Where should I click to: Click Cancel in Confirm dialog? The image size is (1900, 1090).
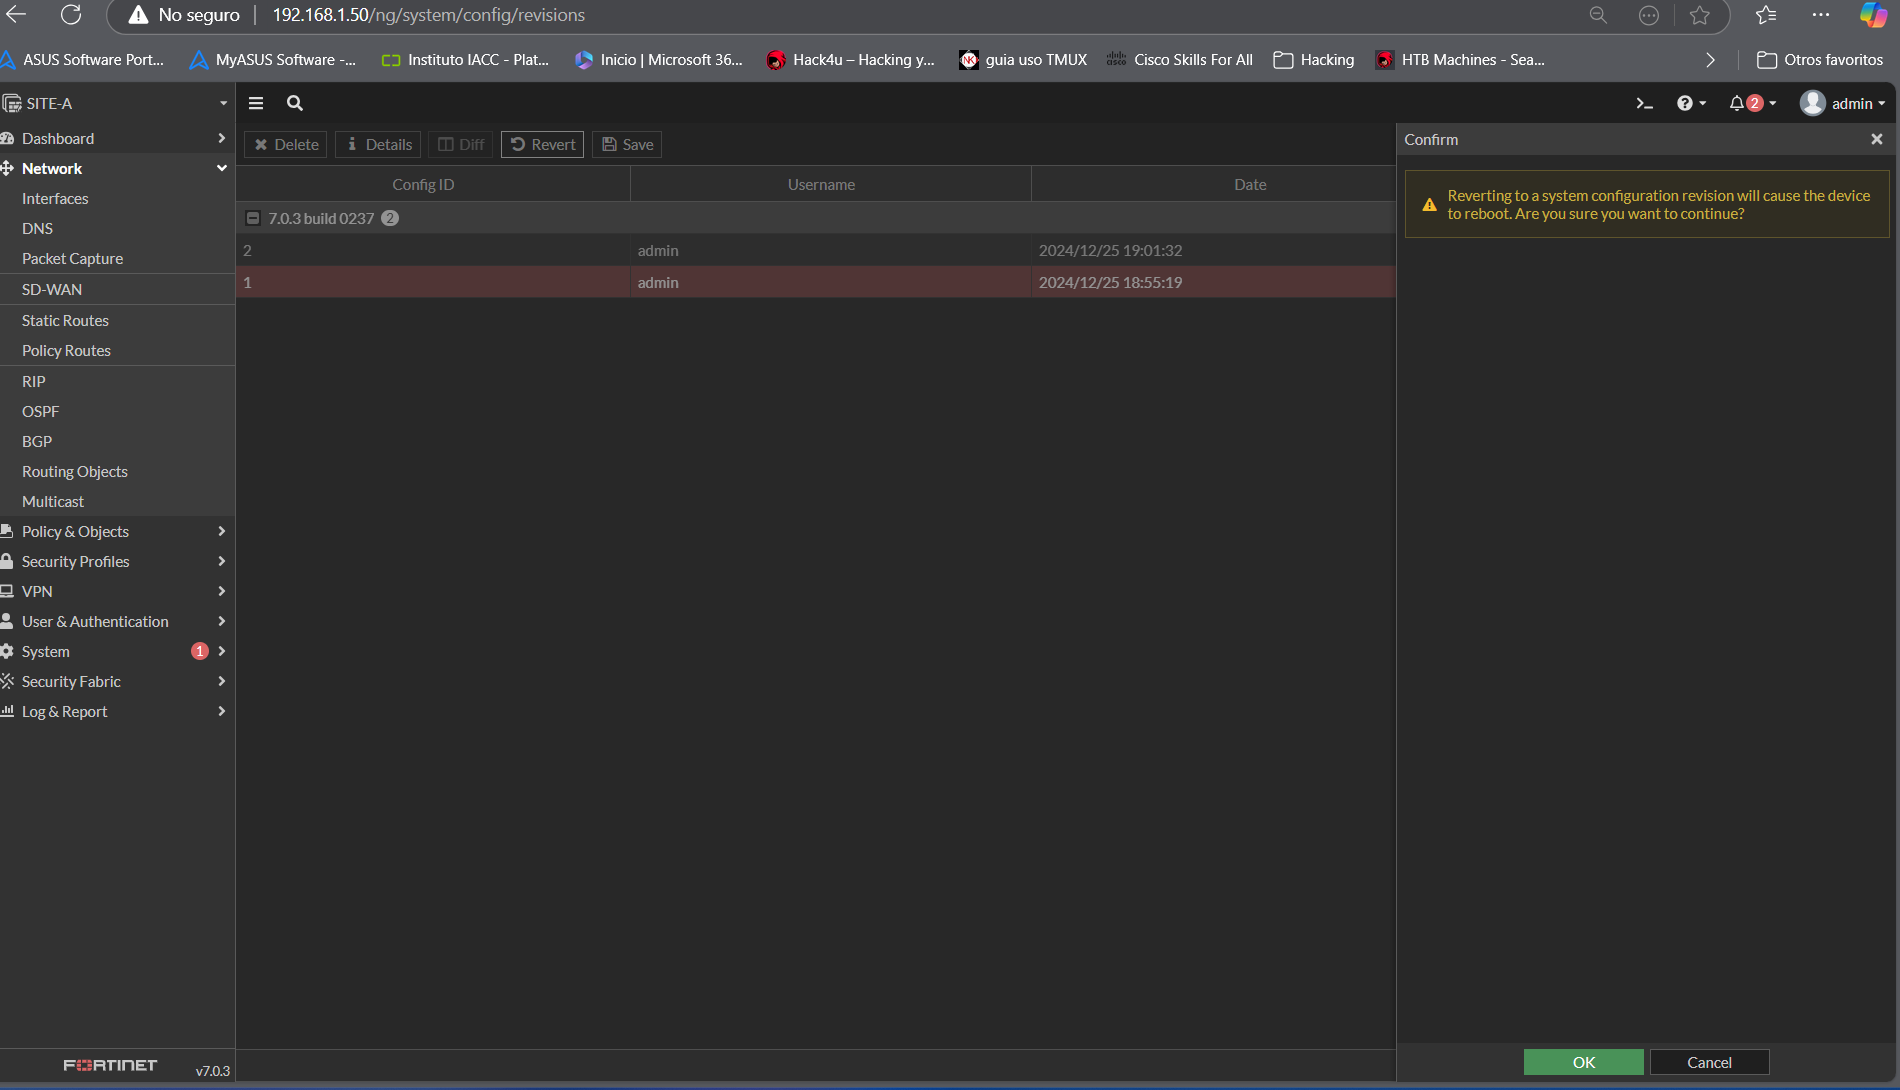point(1709,1062)
